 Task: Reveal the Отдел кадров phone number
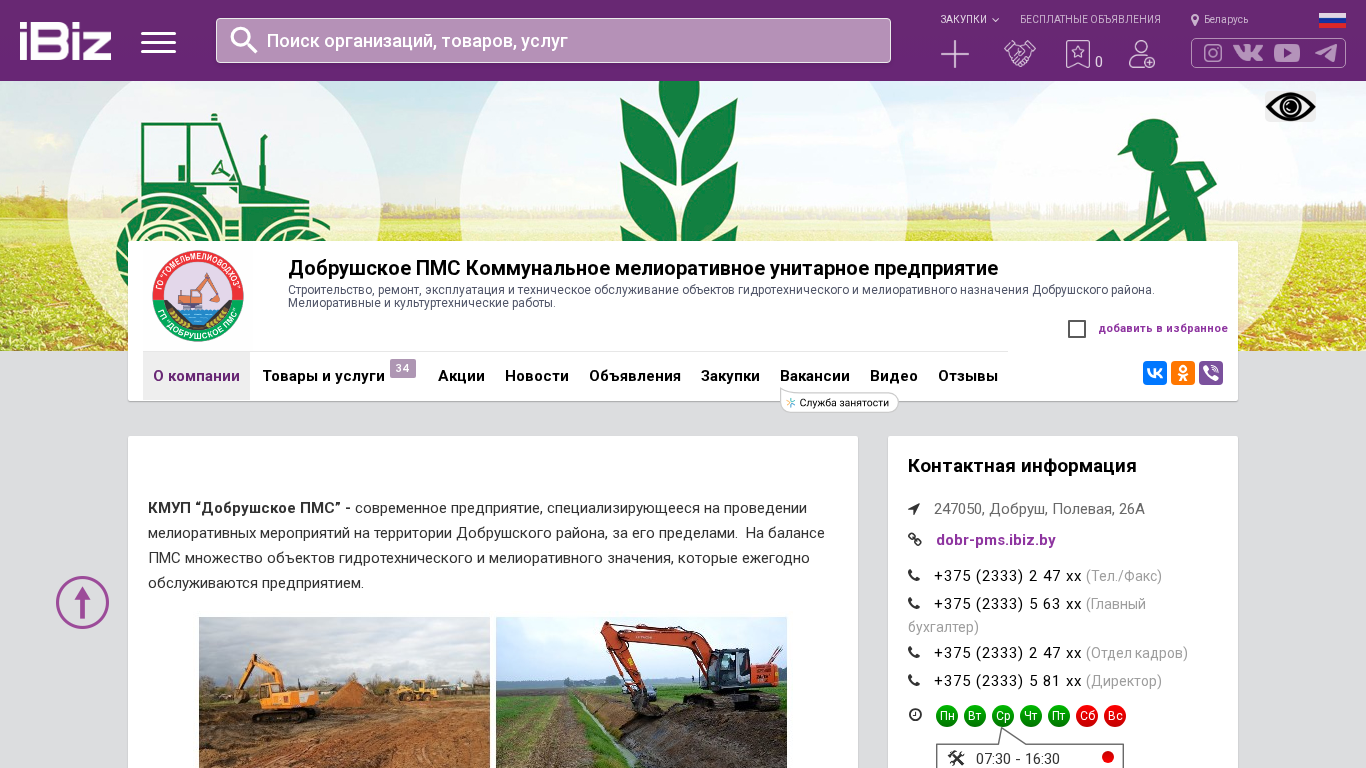(1008, 653)
